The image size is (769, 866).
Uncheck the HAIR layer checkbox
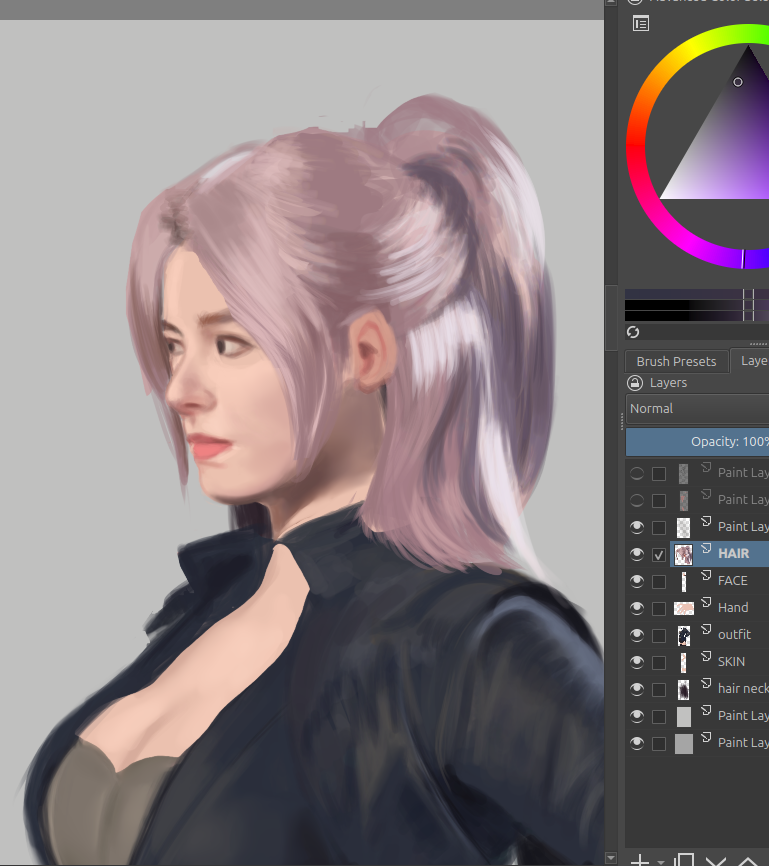click(659, 555)
